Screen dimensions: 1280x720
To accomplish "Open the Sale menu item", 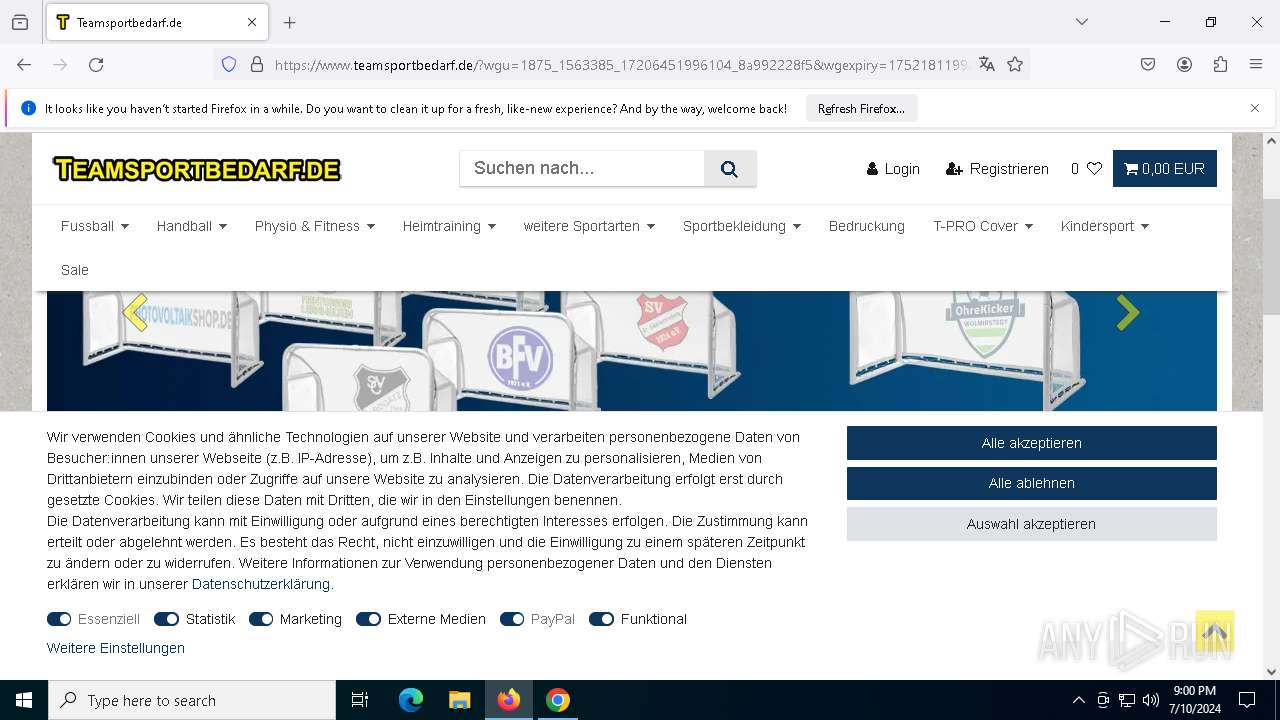I will [x=75, y=270].
